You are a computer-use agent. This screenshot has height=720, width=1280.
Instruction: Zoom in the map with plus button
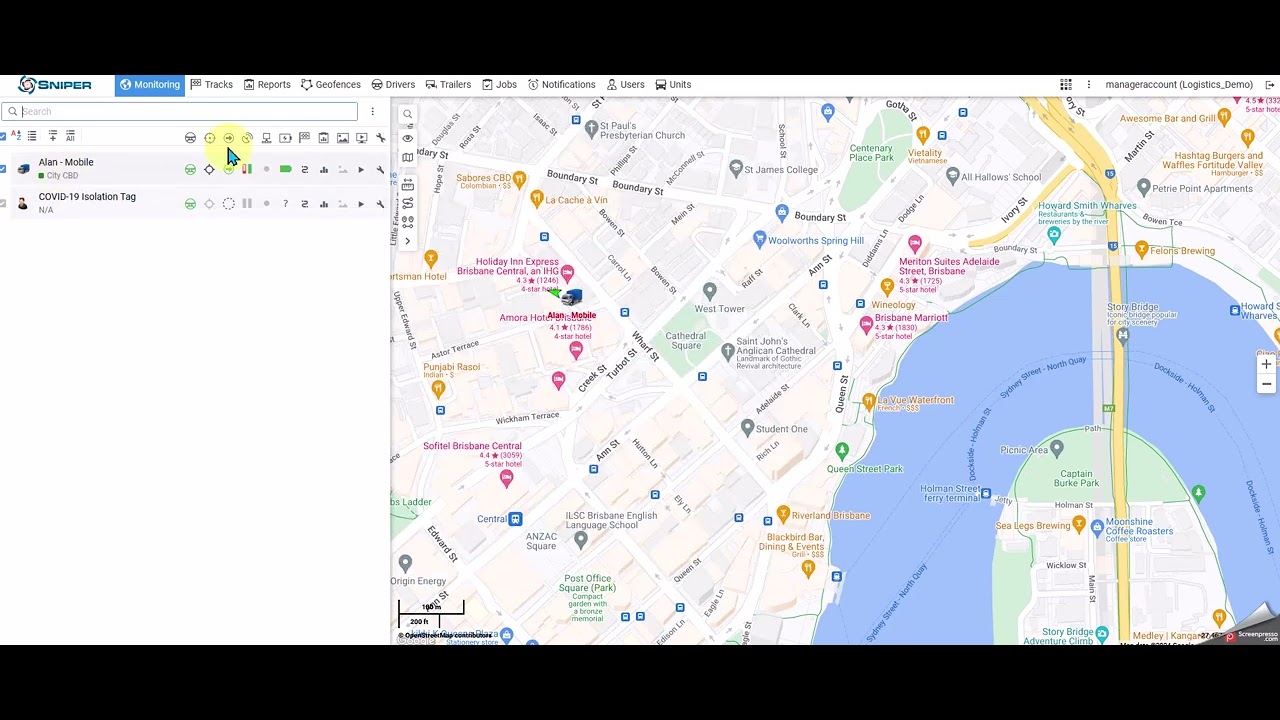[x=1266, y=364]
